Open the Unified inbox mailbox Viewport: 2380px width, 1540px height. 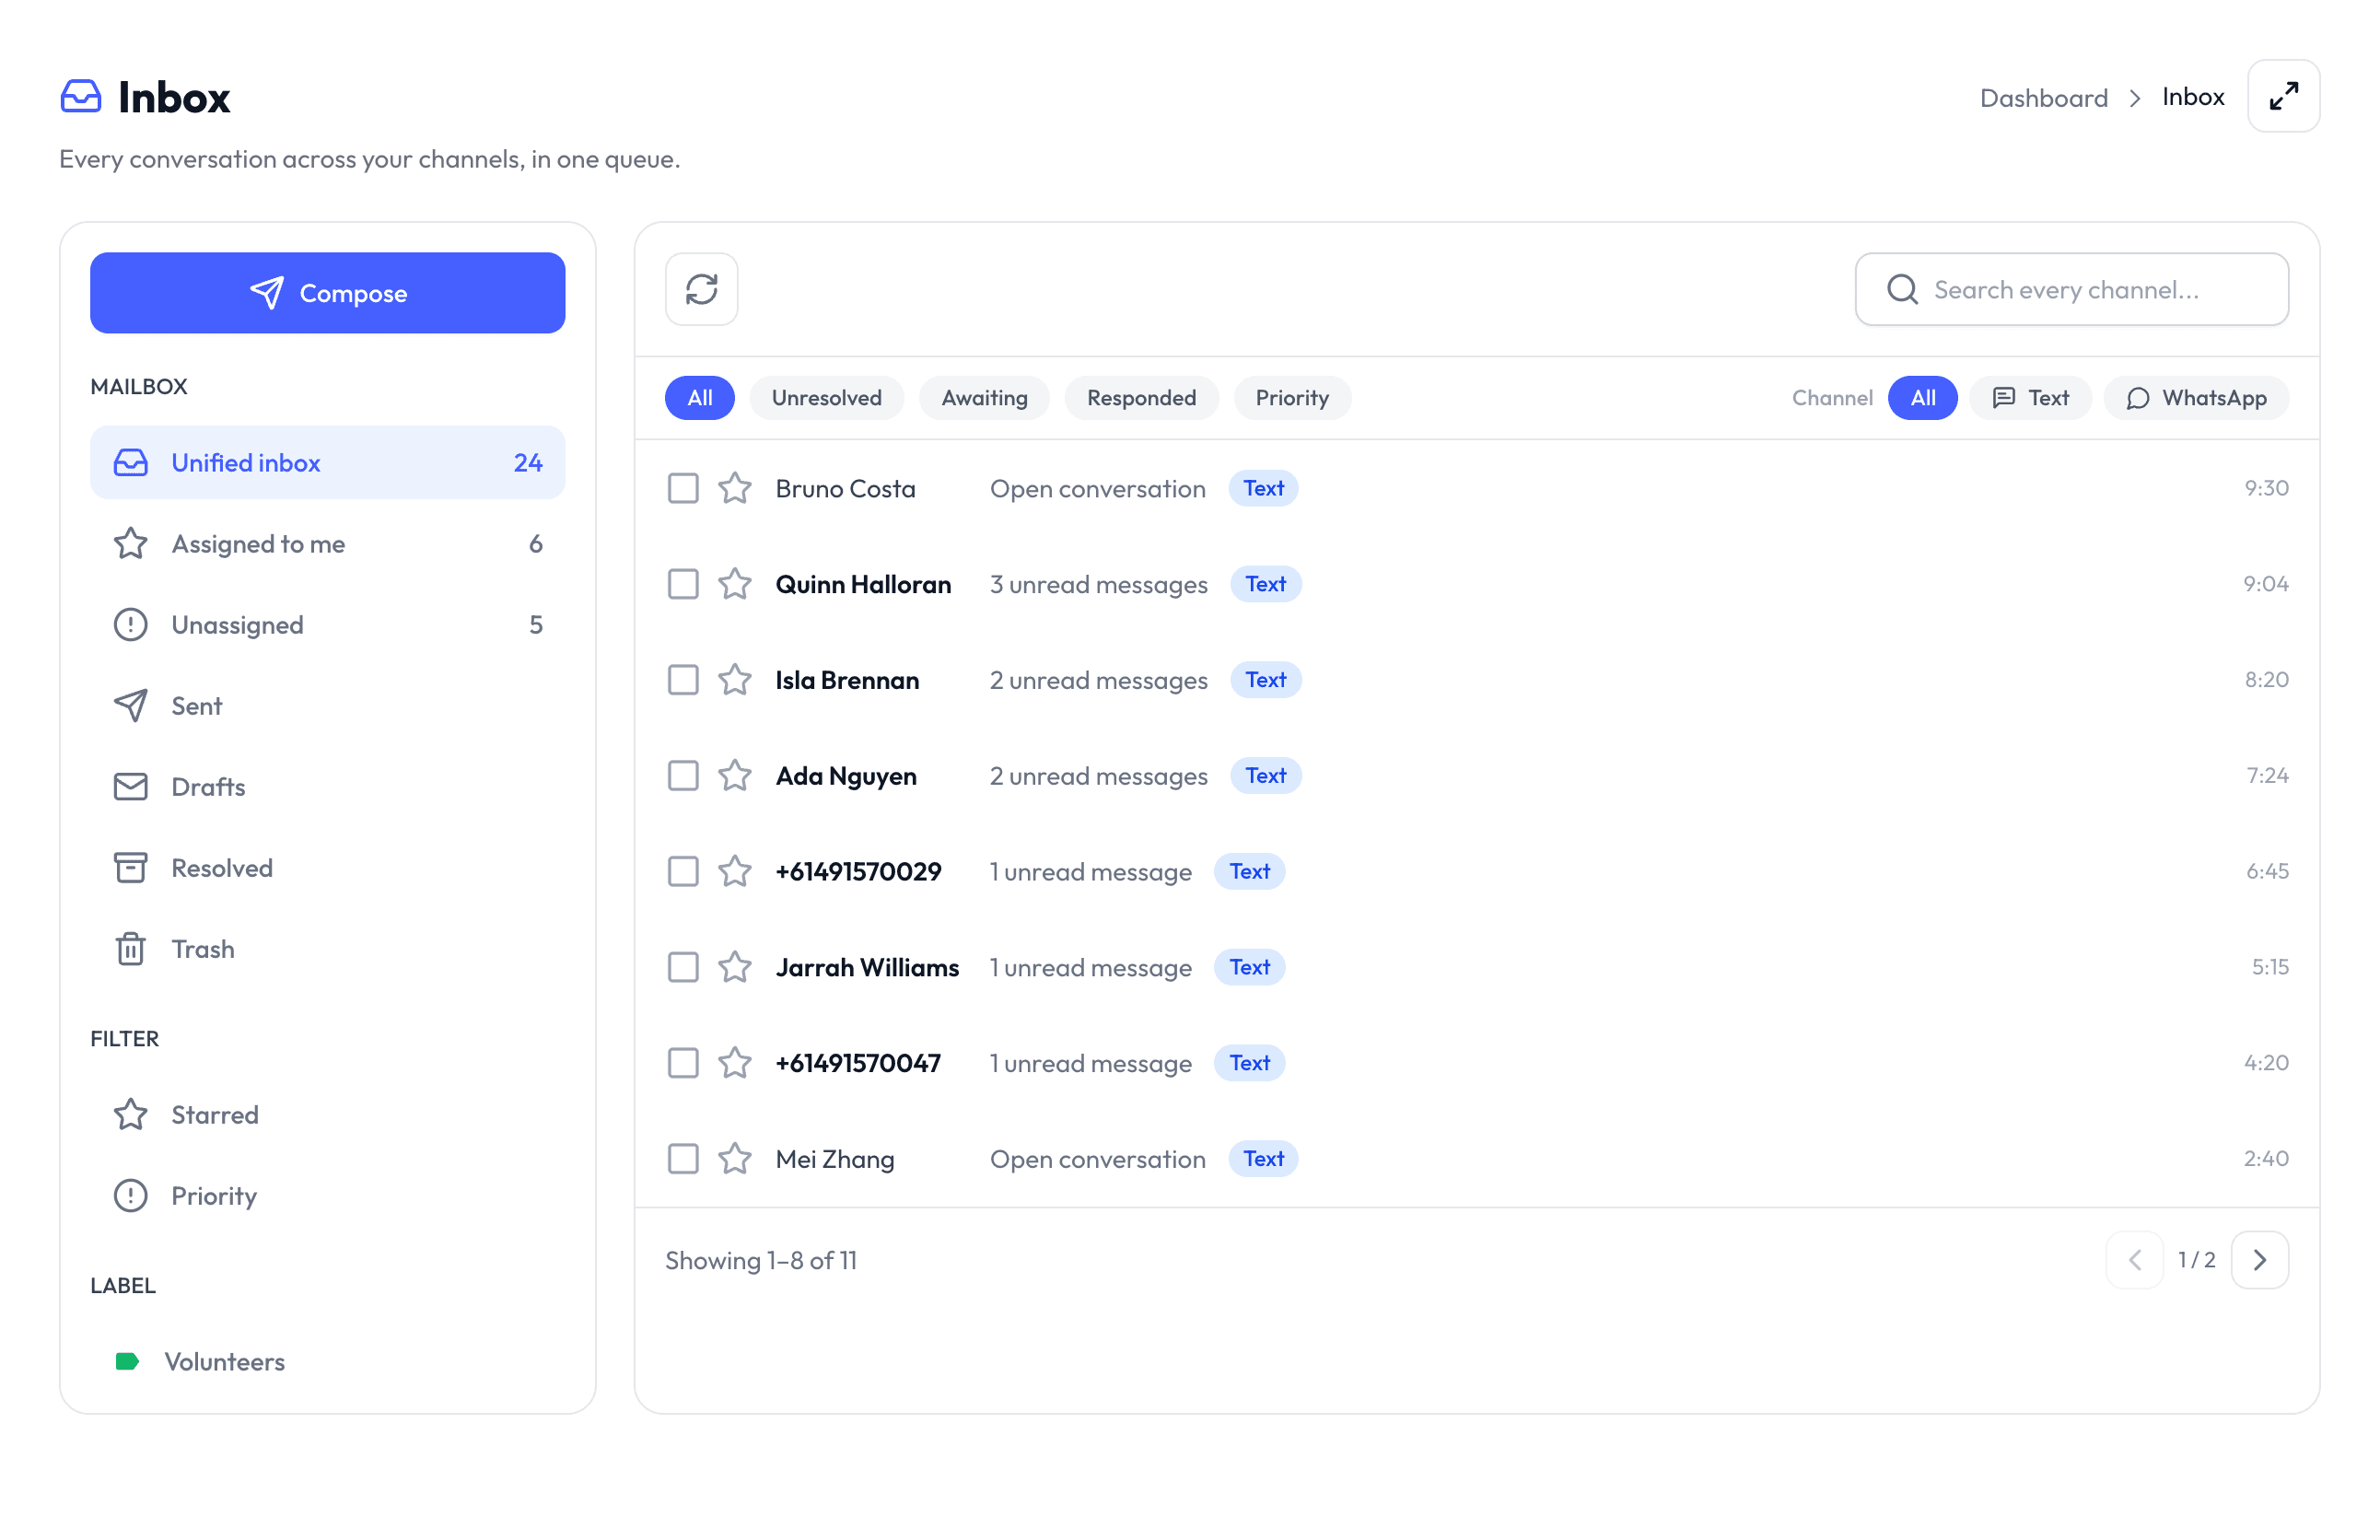[x=327, y=462]
